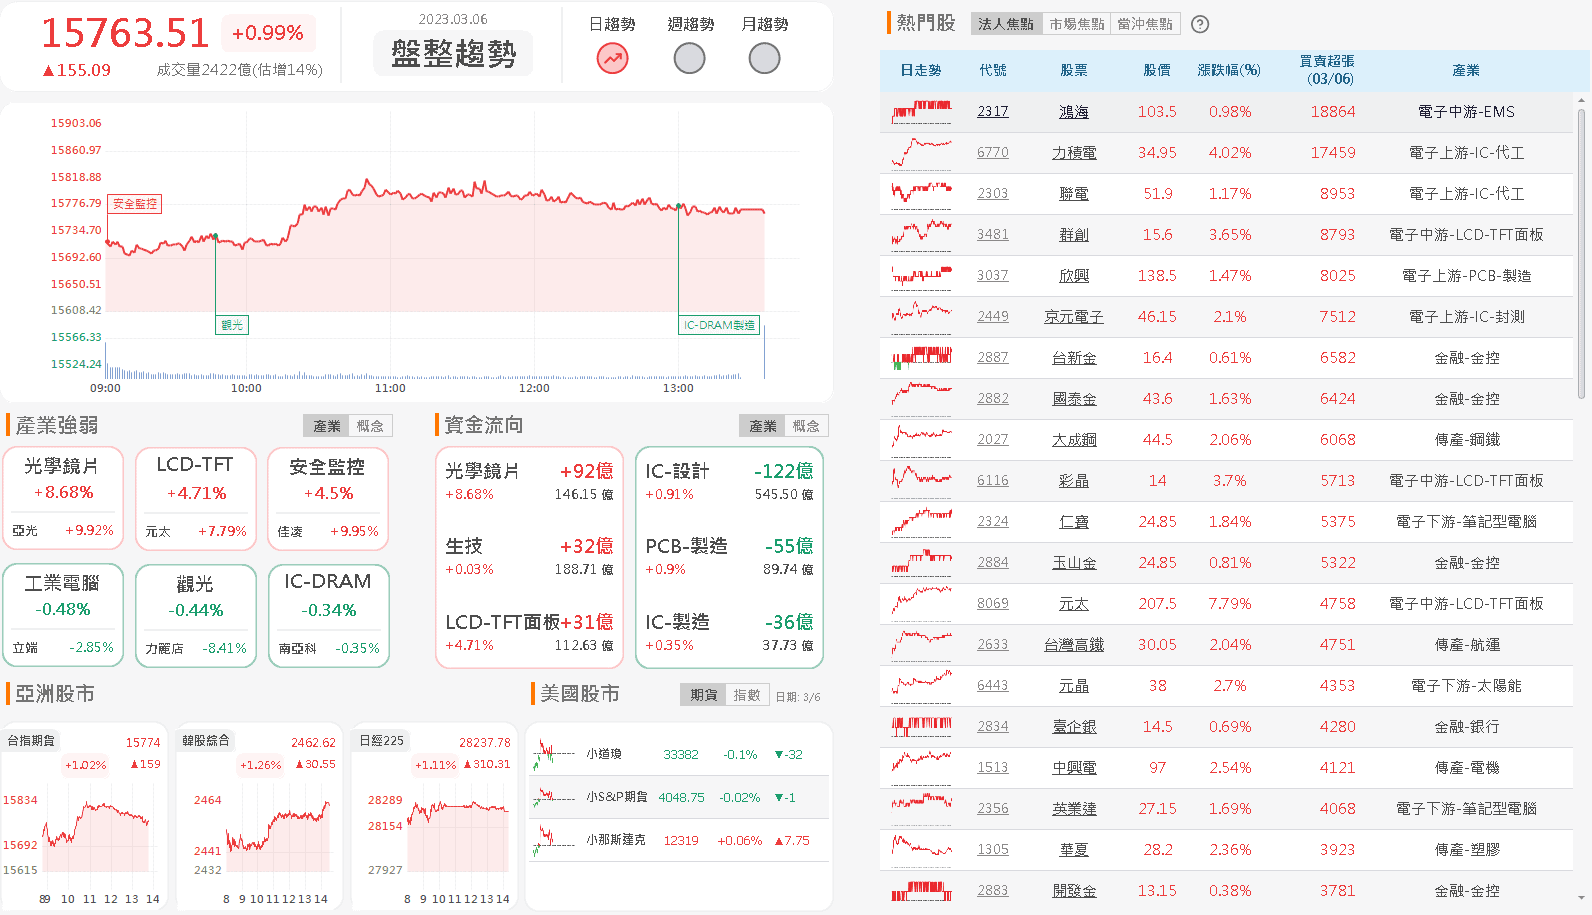Viewport: 1592px width, 915px height.
Task: Click the 力積電 trend sparkline chart
Action: pos(921,153)
